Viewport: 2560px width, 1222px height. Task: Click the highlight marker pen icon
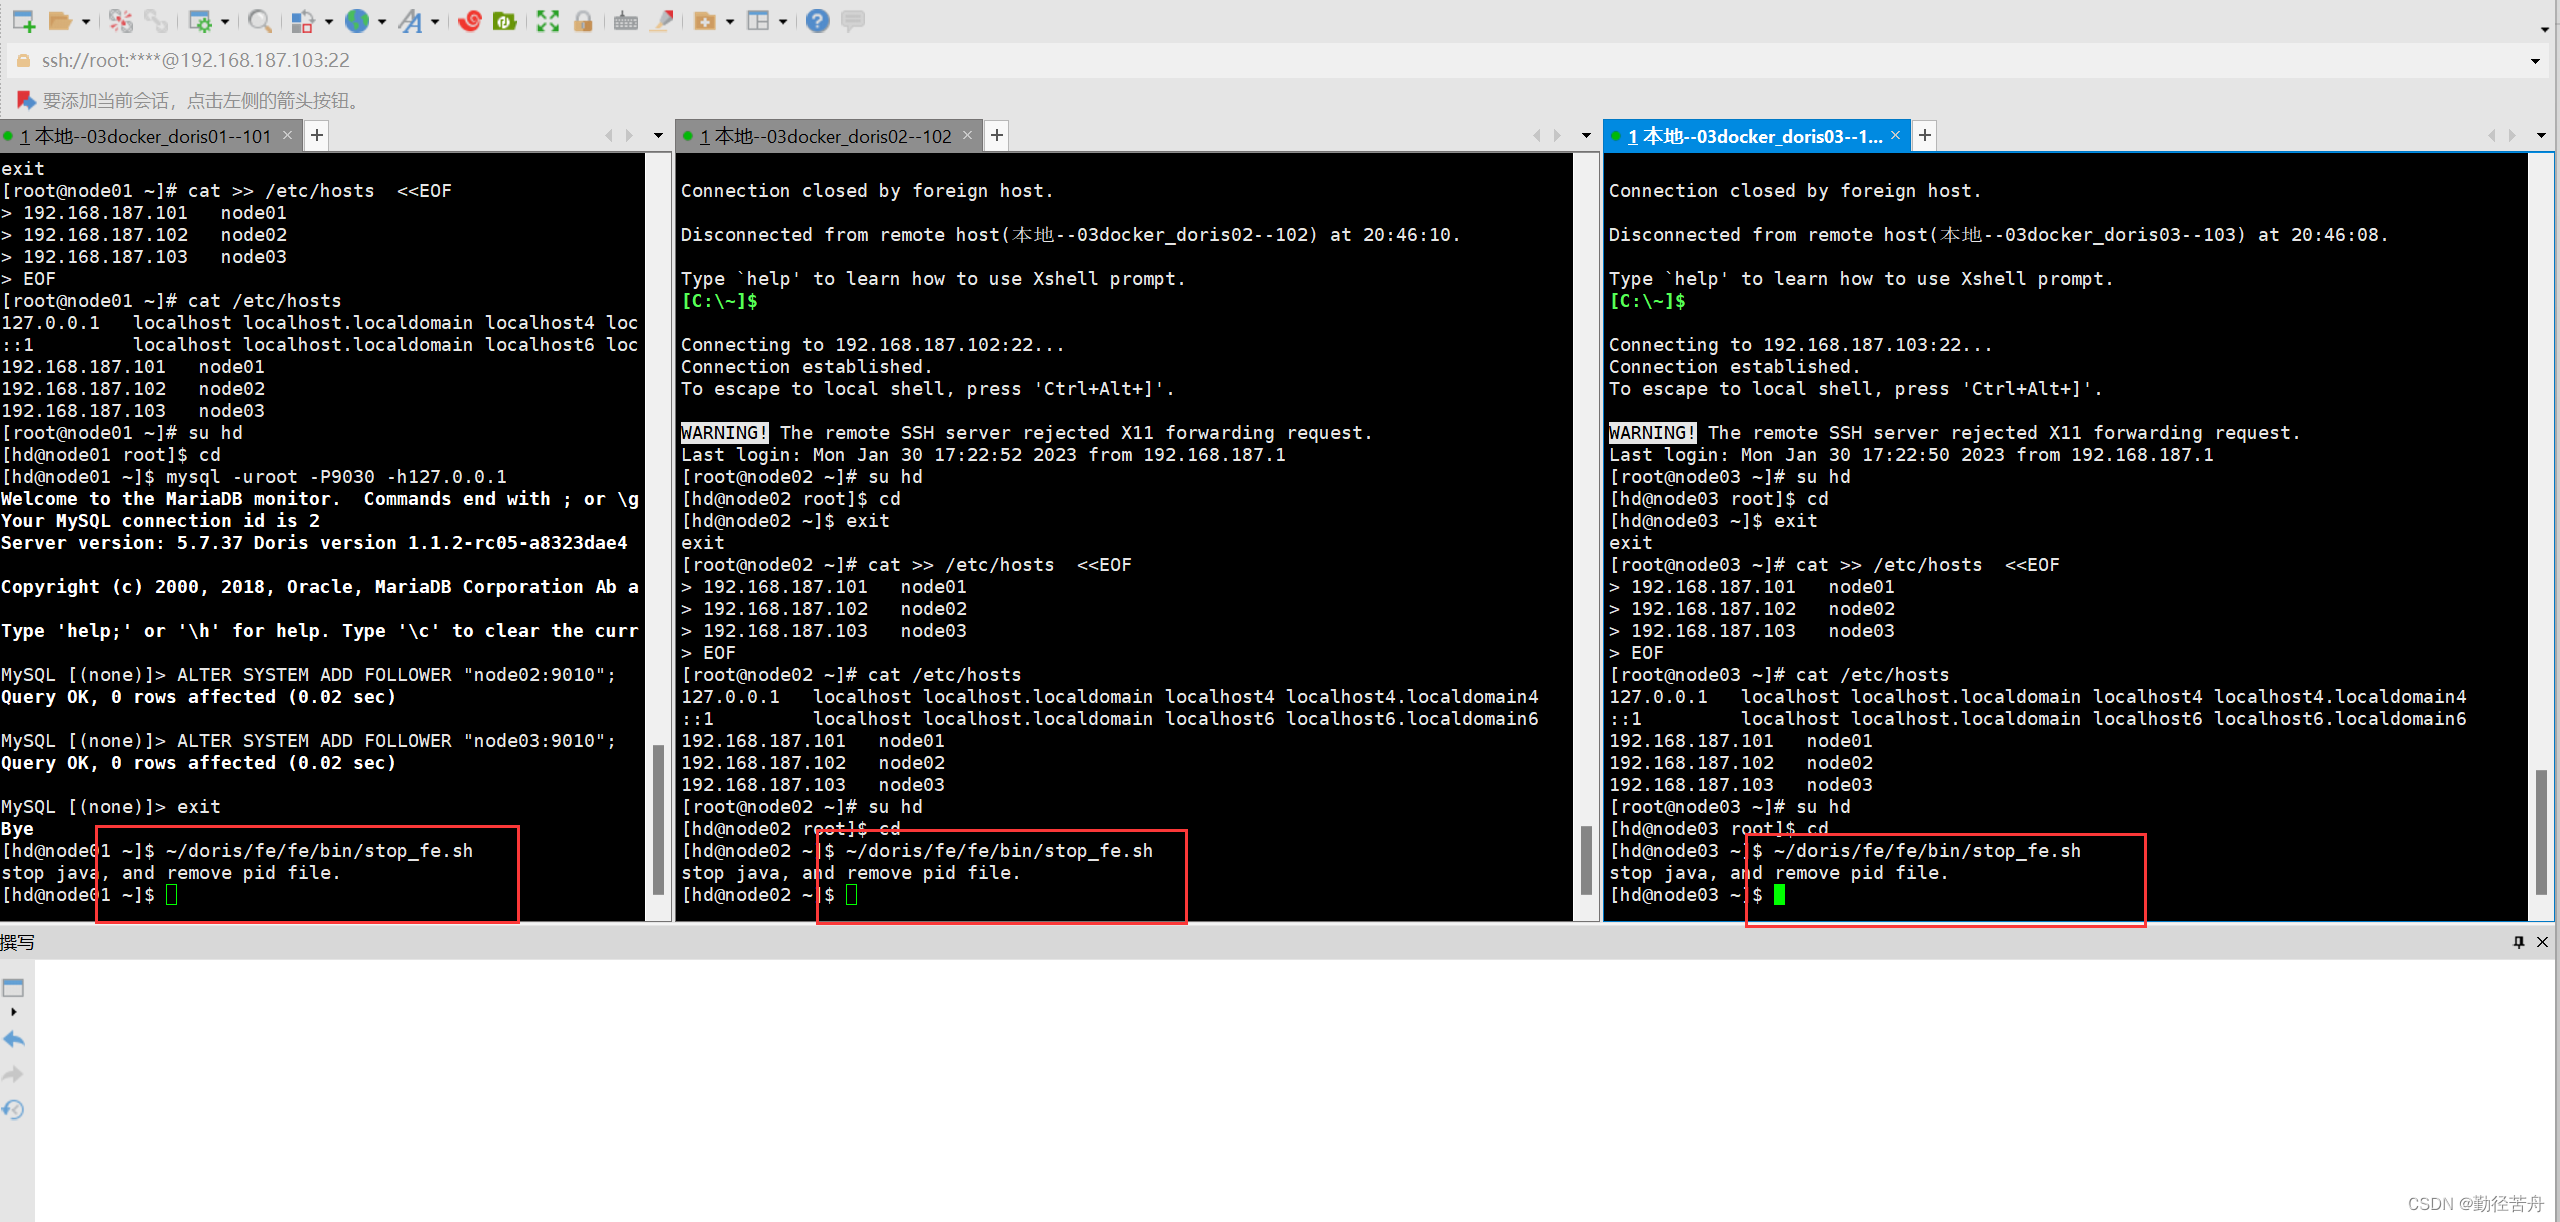661,20
